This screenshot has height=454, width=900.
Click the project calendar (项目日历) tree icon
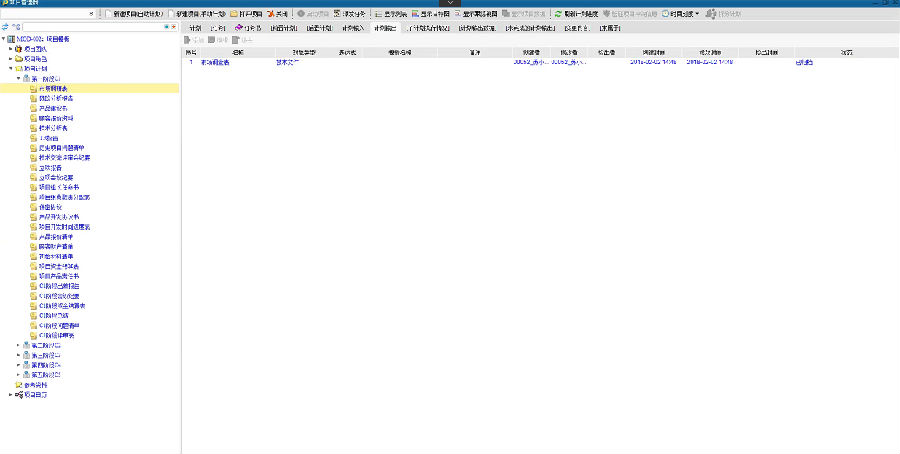pos(18,395)
